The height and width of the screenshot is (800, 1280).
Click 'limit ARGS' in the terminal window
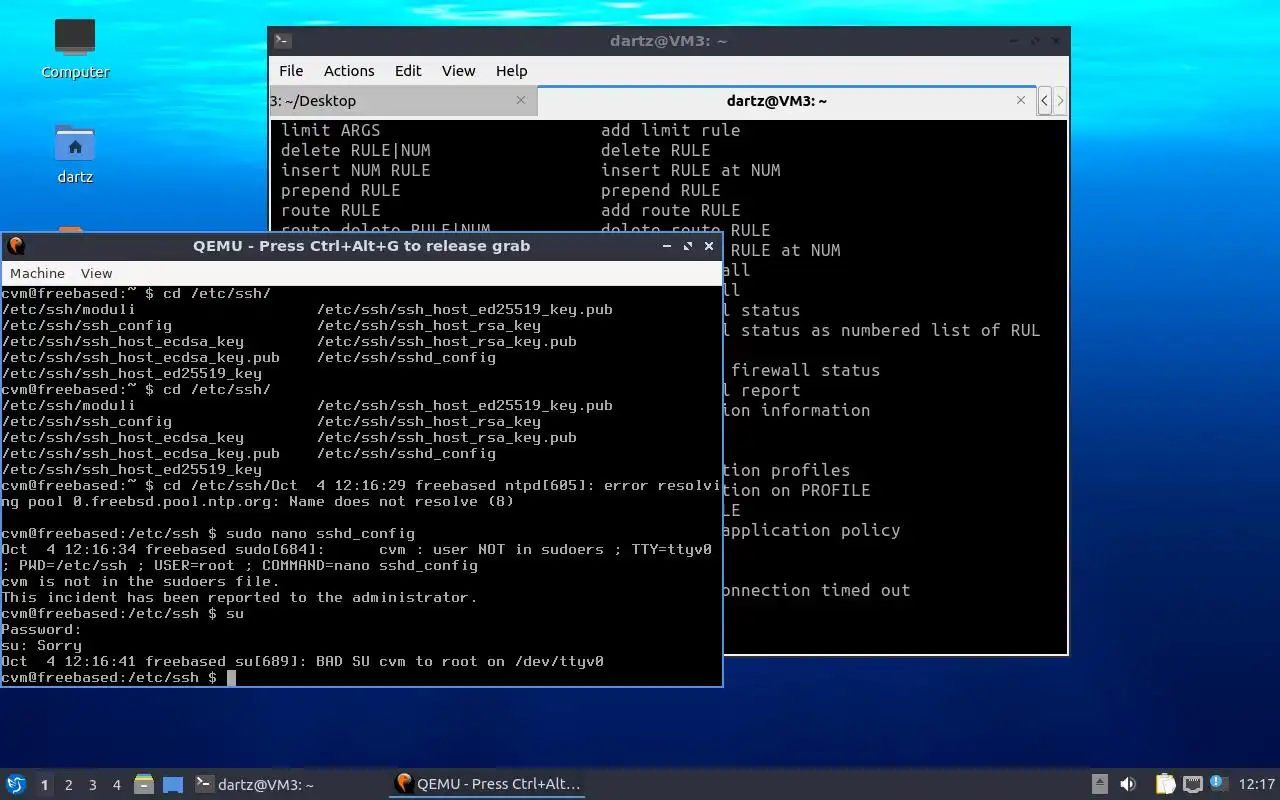coord(331,130)
